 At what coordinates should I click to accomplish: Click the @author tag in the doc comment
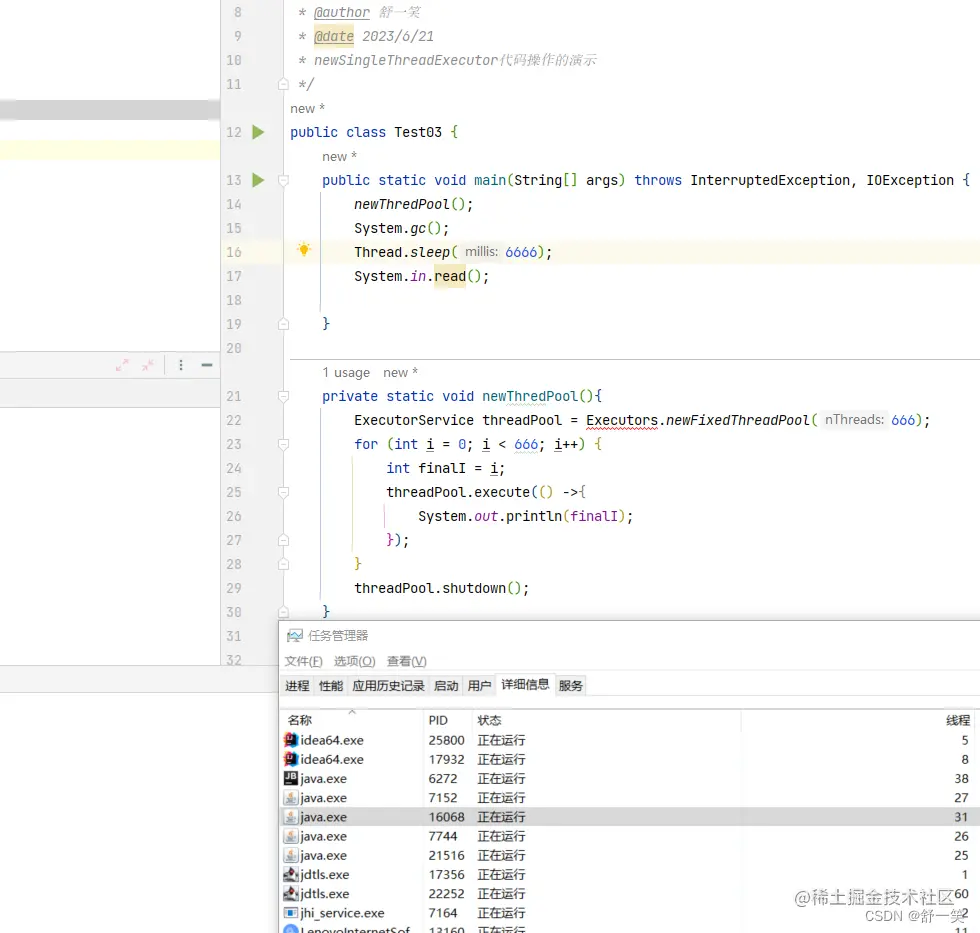341,12
